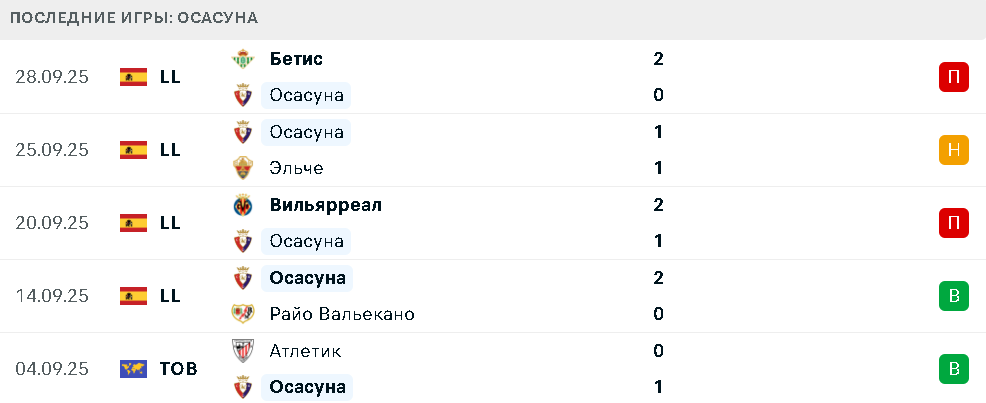Click the Spain flag in 28.09.25 row
The image size is (986, 403).
[133, 77]
